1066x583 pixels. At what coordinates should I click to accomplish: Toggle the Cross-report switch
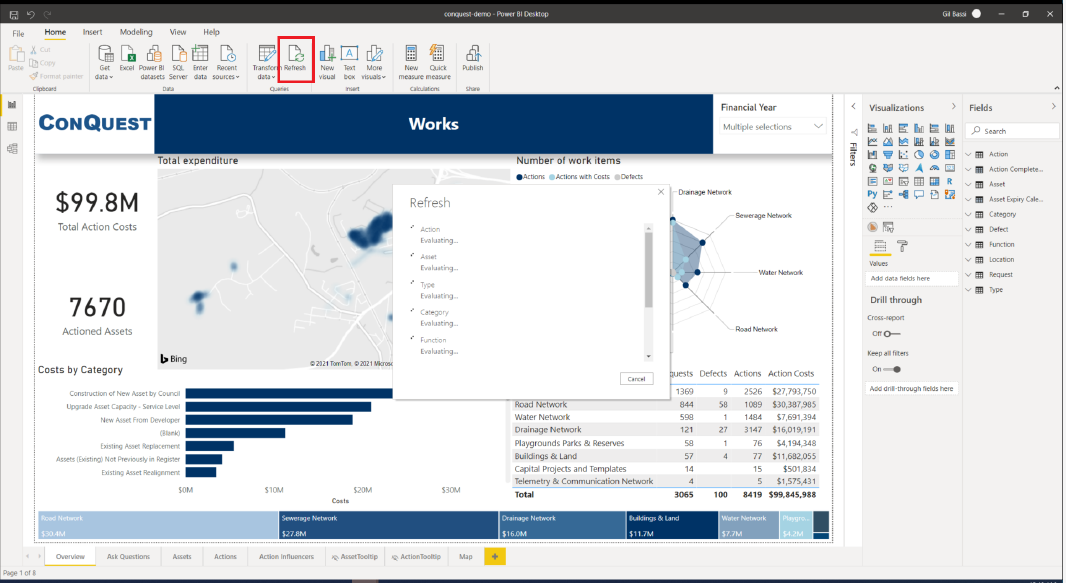pos(892,334)
